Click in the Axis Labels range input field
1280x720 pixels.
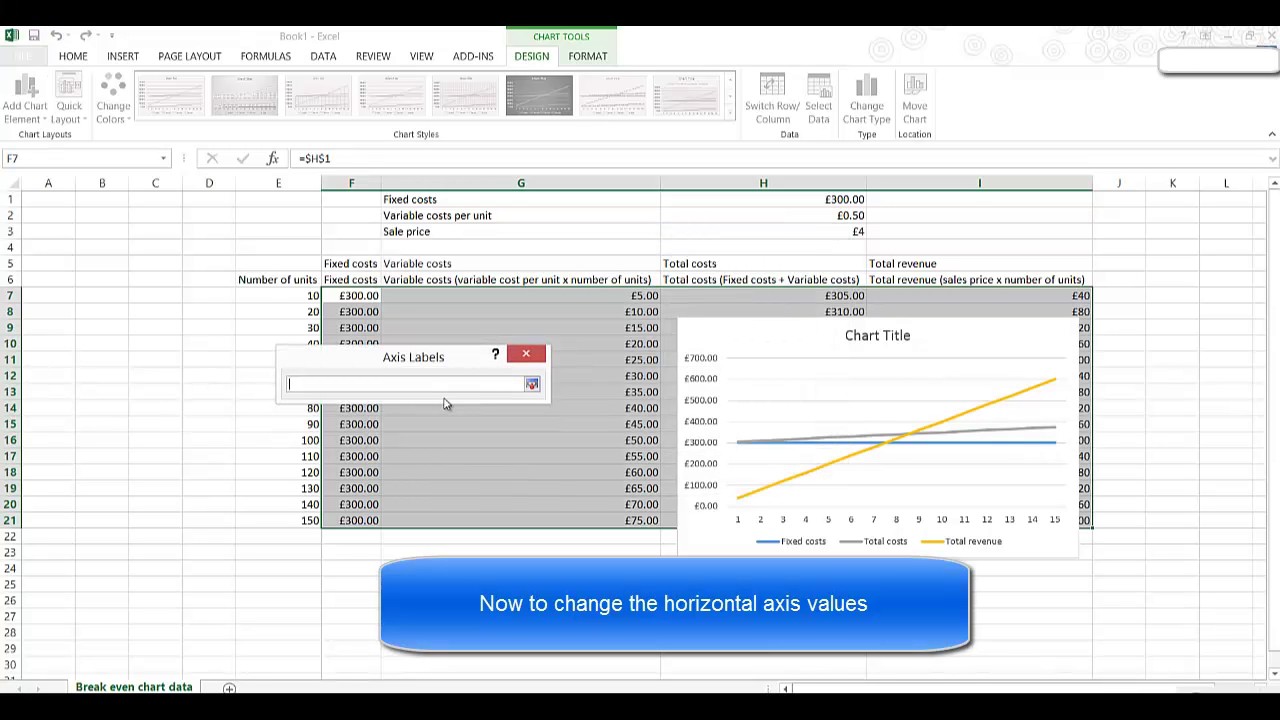click(405, 384)
